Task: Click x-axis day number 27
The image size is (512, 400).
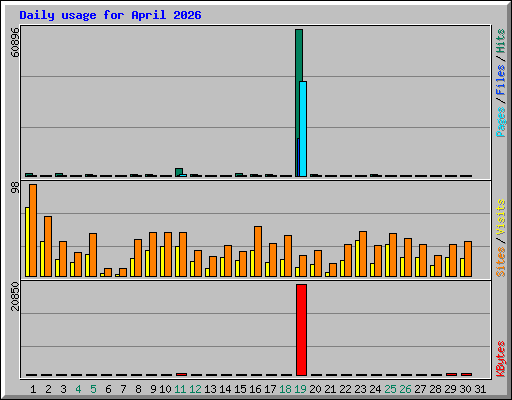Action: coord(420,389)
